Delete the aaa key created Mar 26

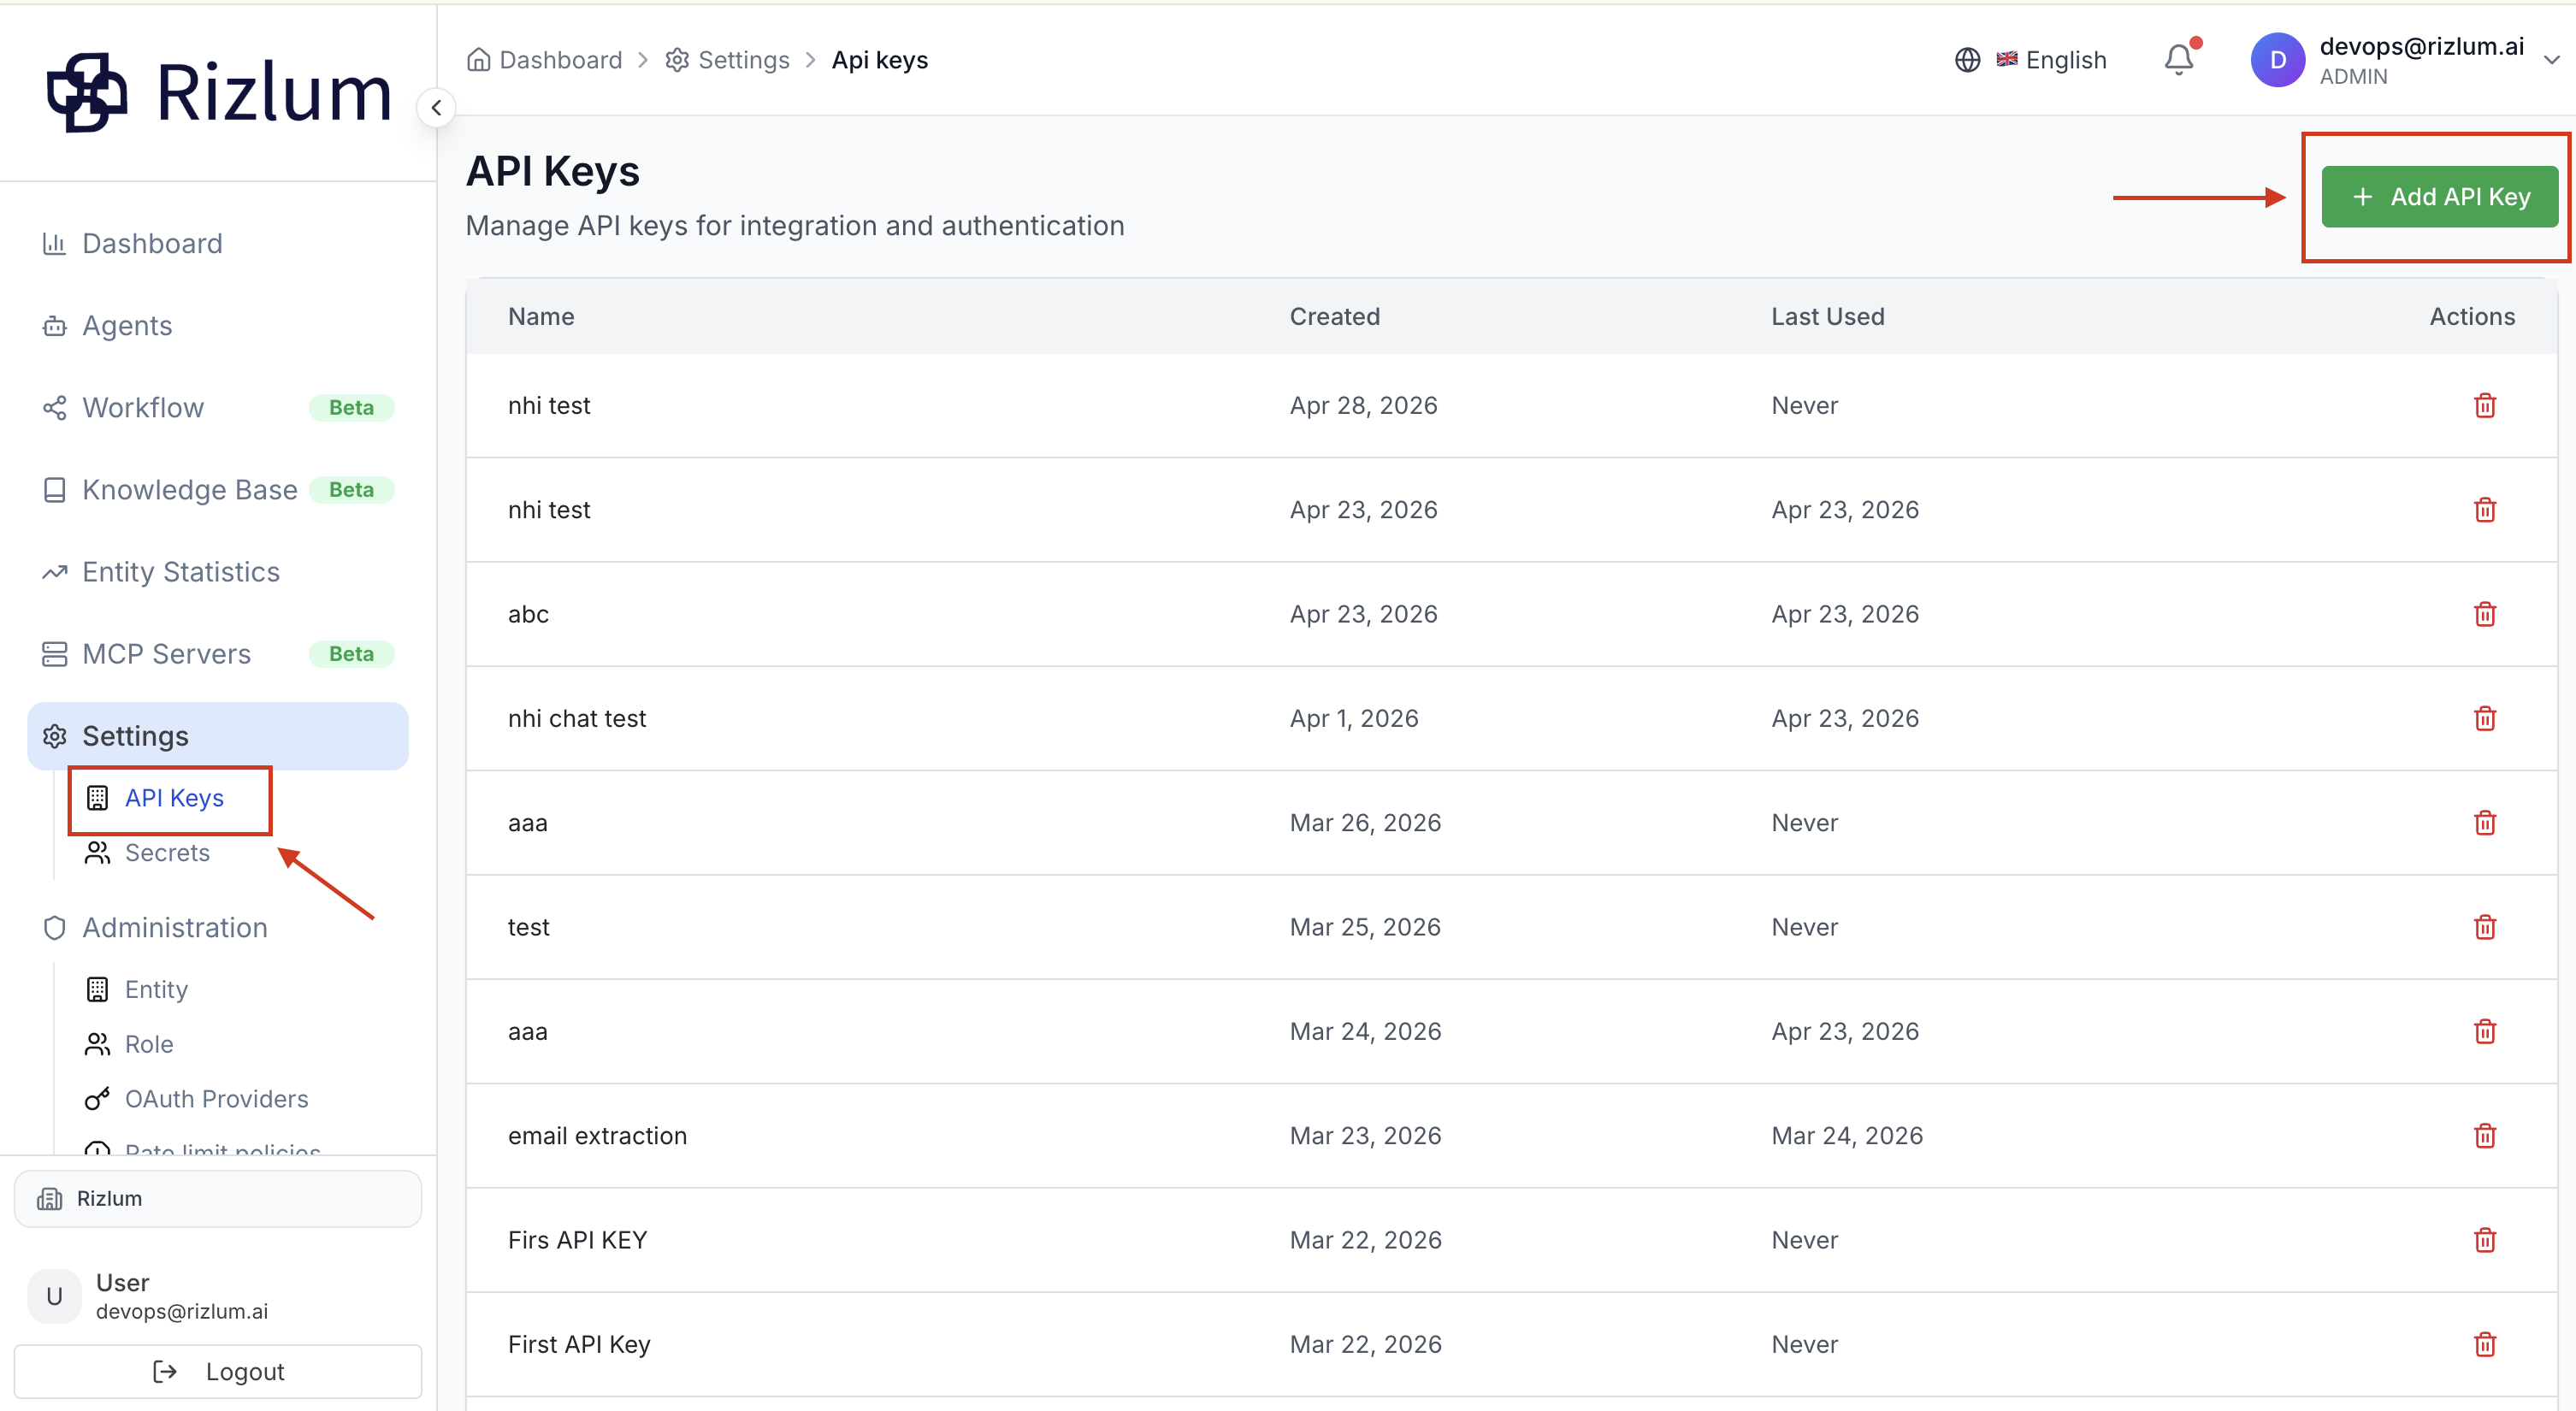(2484, 823)
